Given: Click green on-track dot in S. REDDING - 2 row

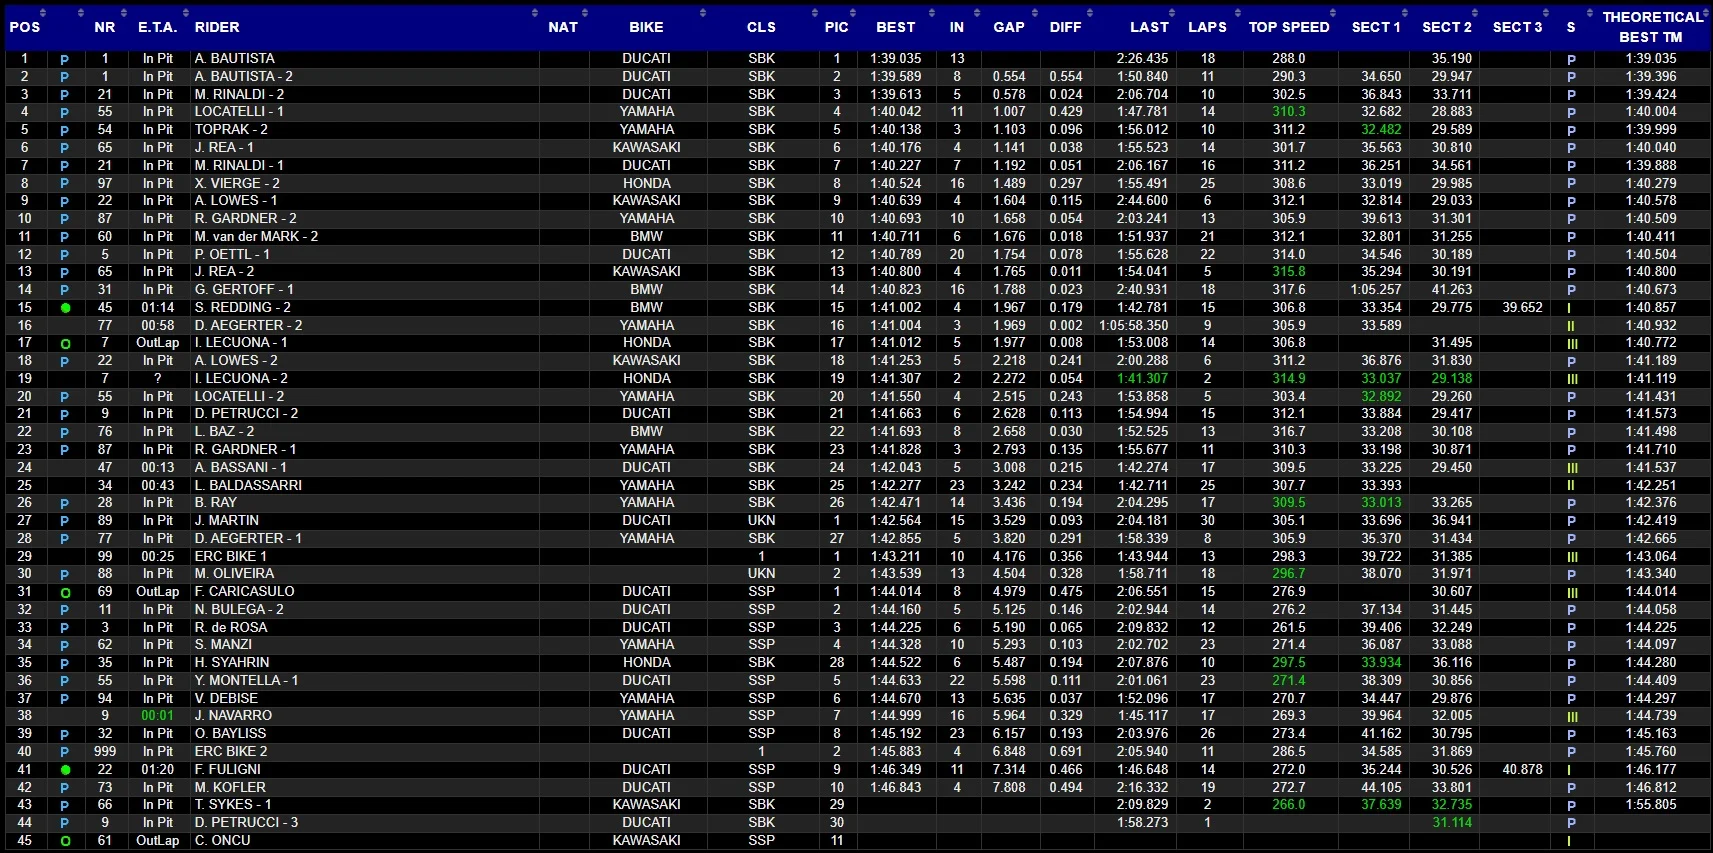Looking at the screenshot, I should [65, 308].
